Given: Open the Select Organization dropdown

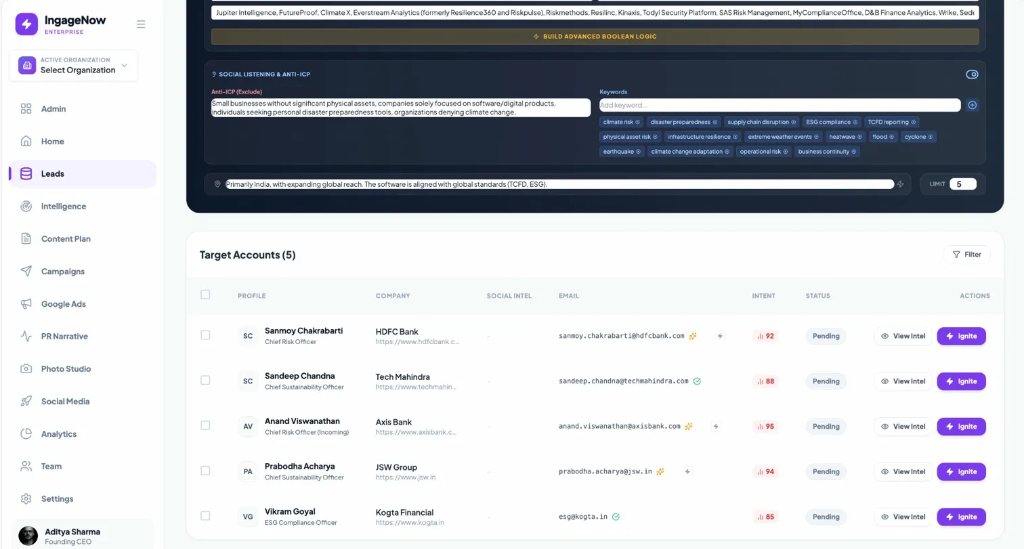Looking at the screenshot, I should click(74, 66).
